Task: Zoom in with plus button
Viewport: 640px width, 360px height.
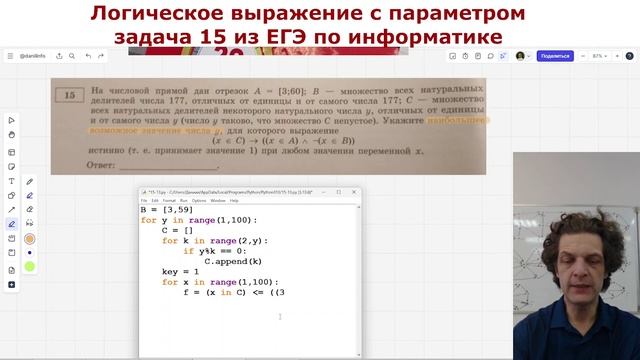Action: 617,56
